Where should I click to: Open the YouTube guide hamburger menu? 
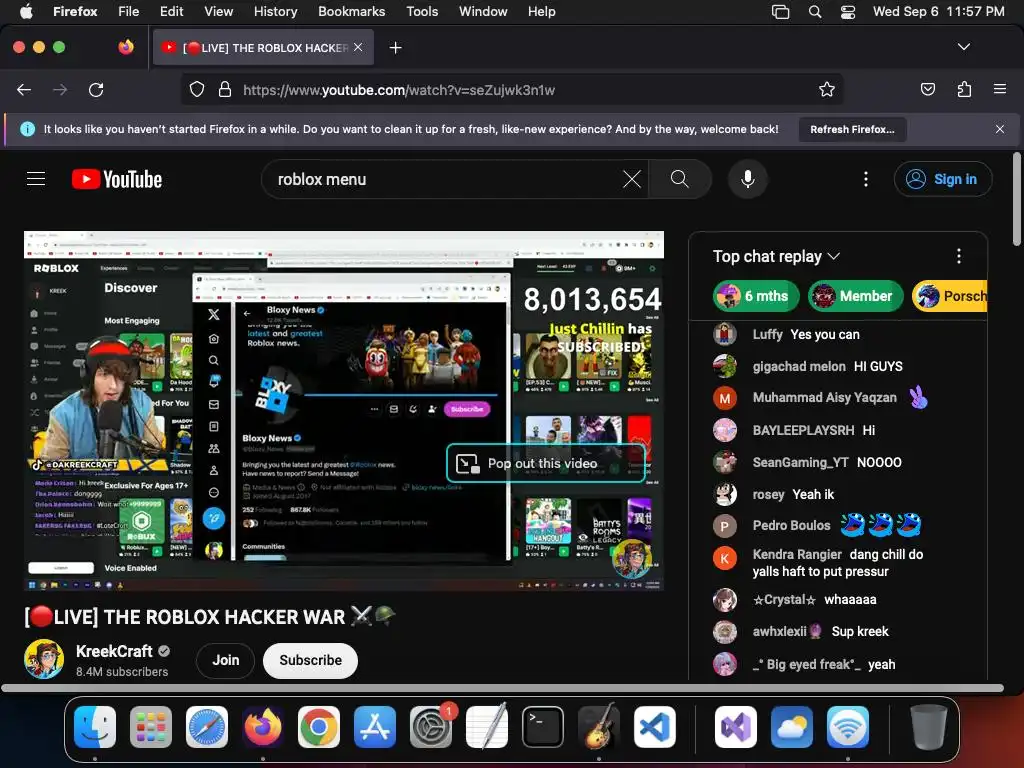click(x=36, y=178)
